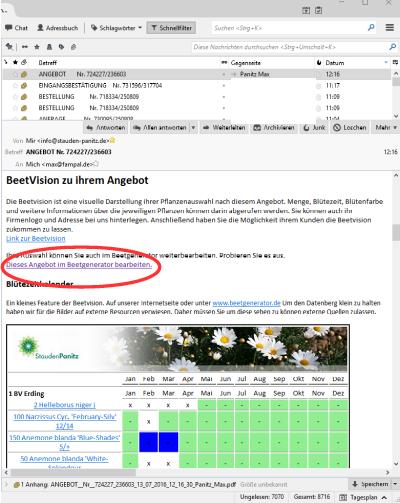Click magnifier icon in quick filter box
This screenshot has height=503, width=400.
point(393,47)
